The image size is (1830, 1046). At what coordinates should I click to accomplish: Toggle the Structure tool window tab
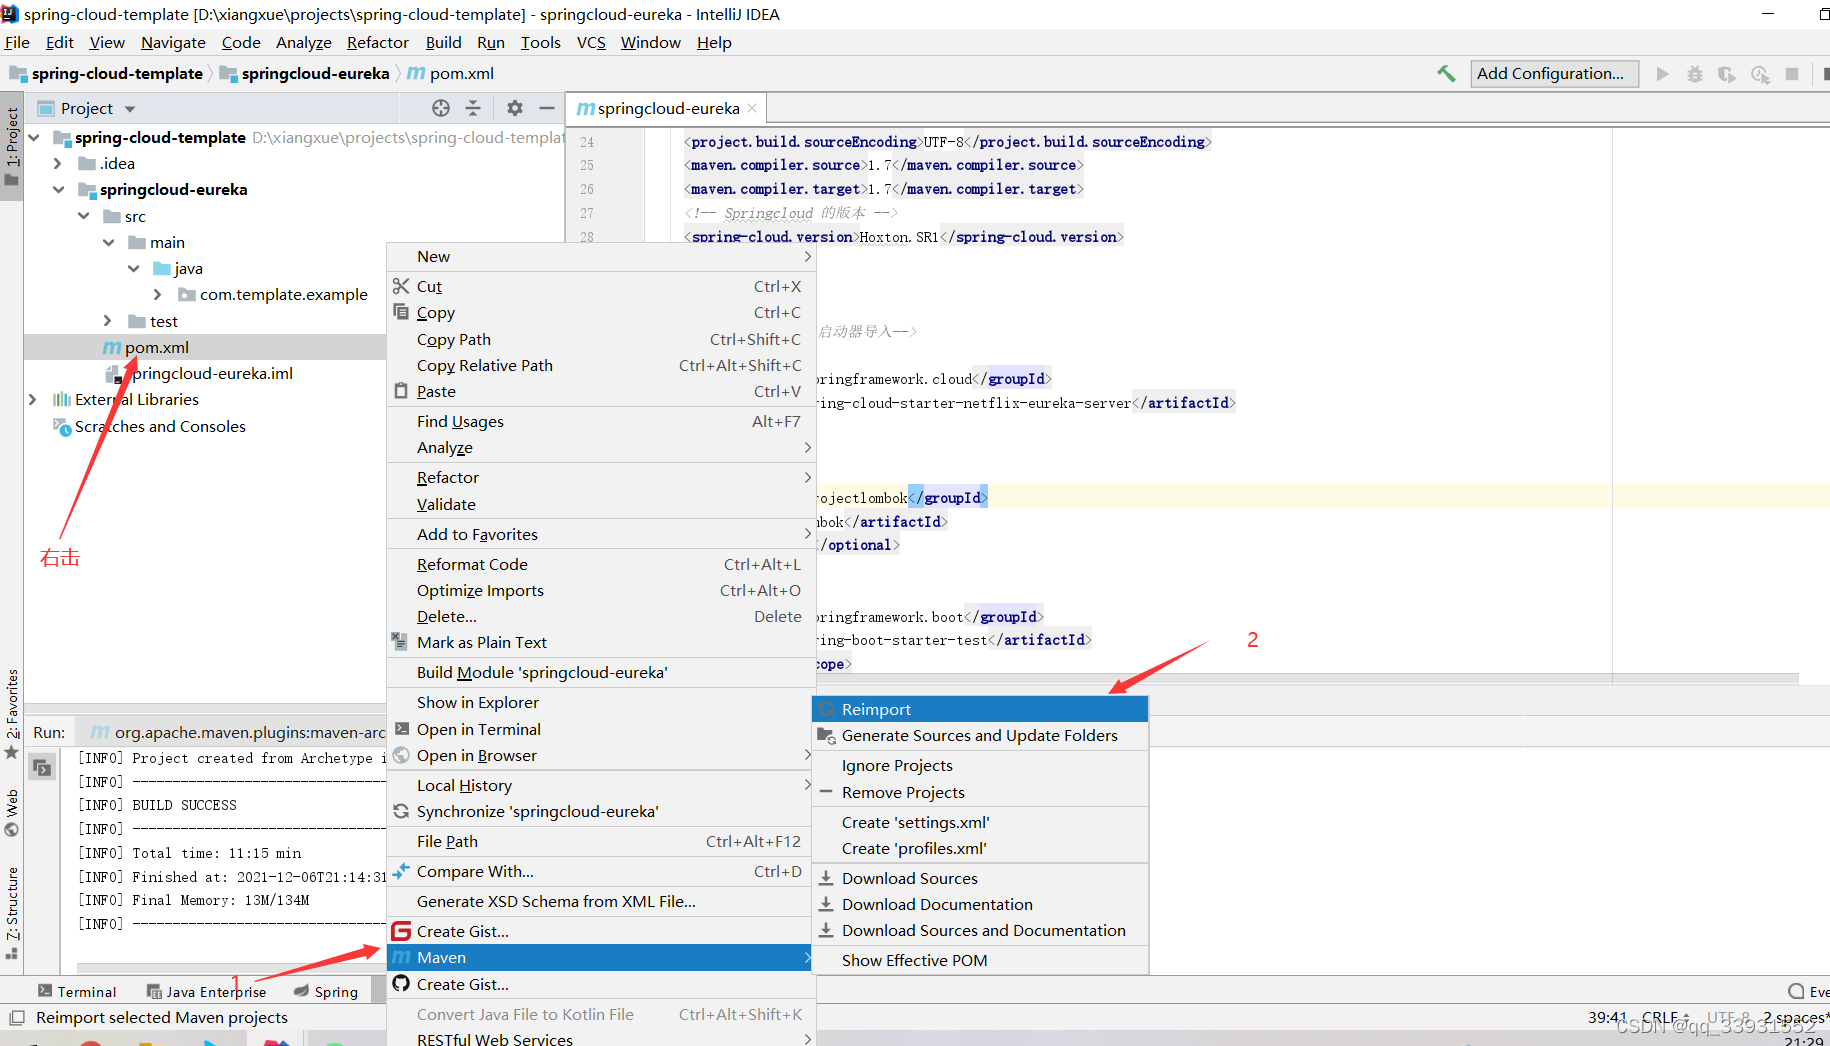click(12, 914)
